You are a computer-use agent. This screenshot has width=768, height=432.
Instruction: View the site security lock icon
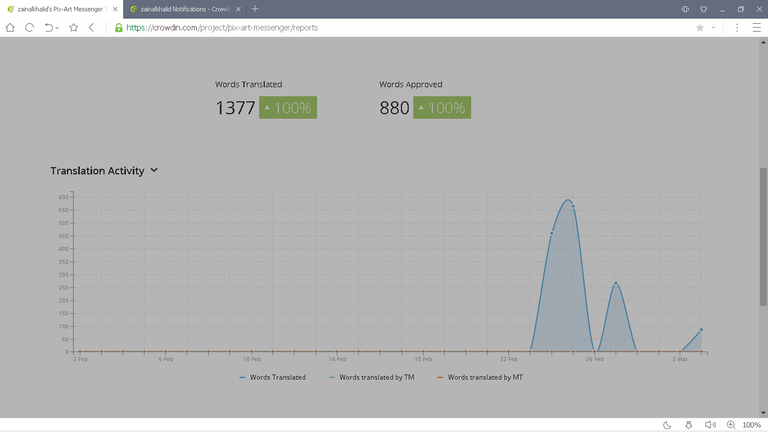[119, 28]
